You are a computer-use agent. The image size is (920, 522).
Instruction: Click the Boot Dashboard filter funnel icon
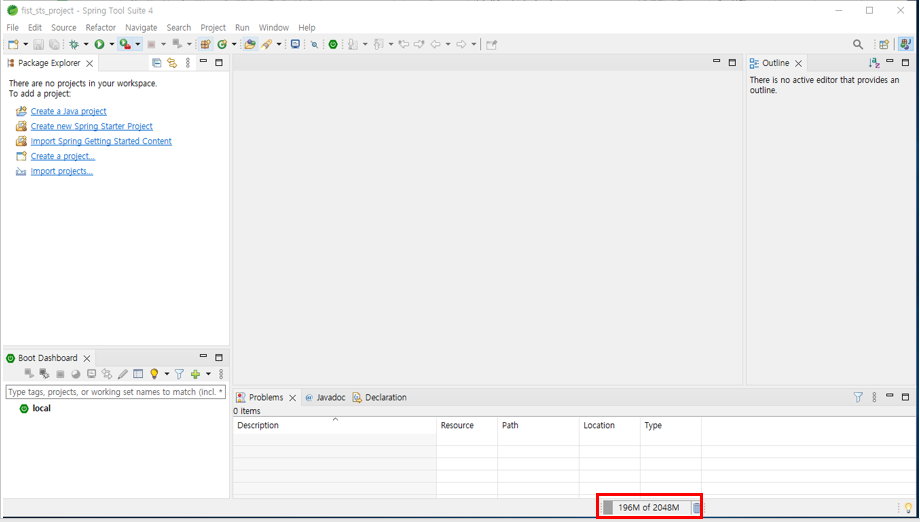[x=180, y=374]
